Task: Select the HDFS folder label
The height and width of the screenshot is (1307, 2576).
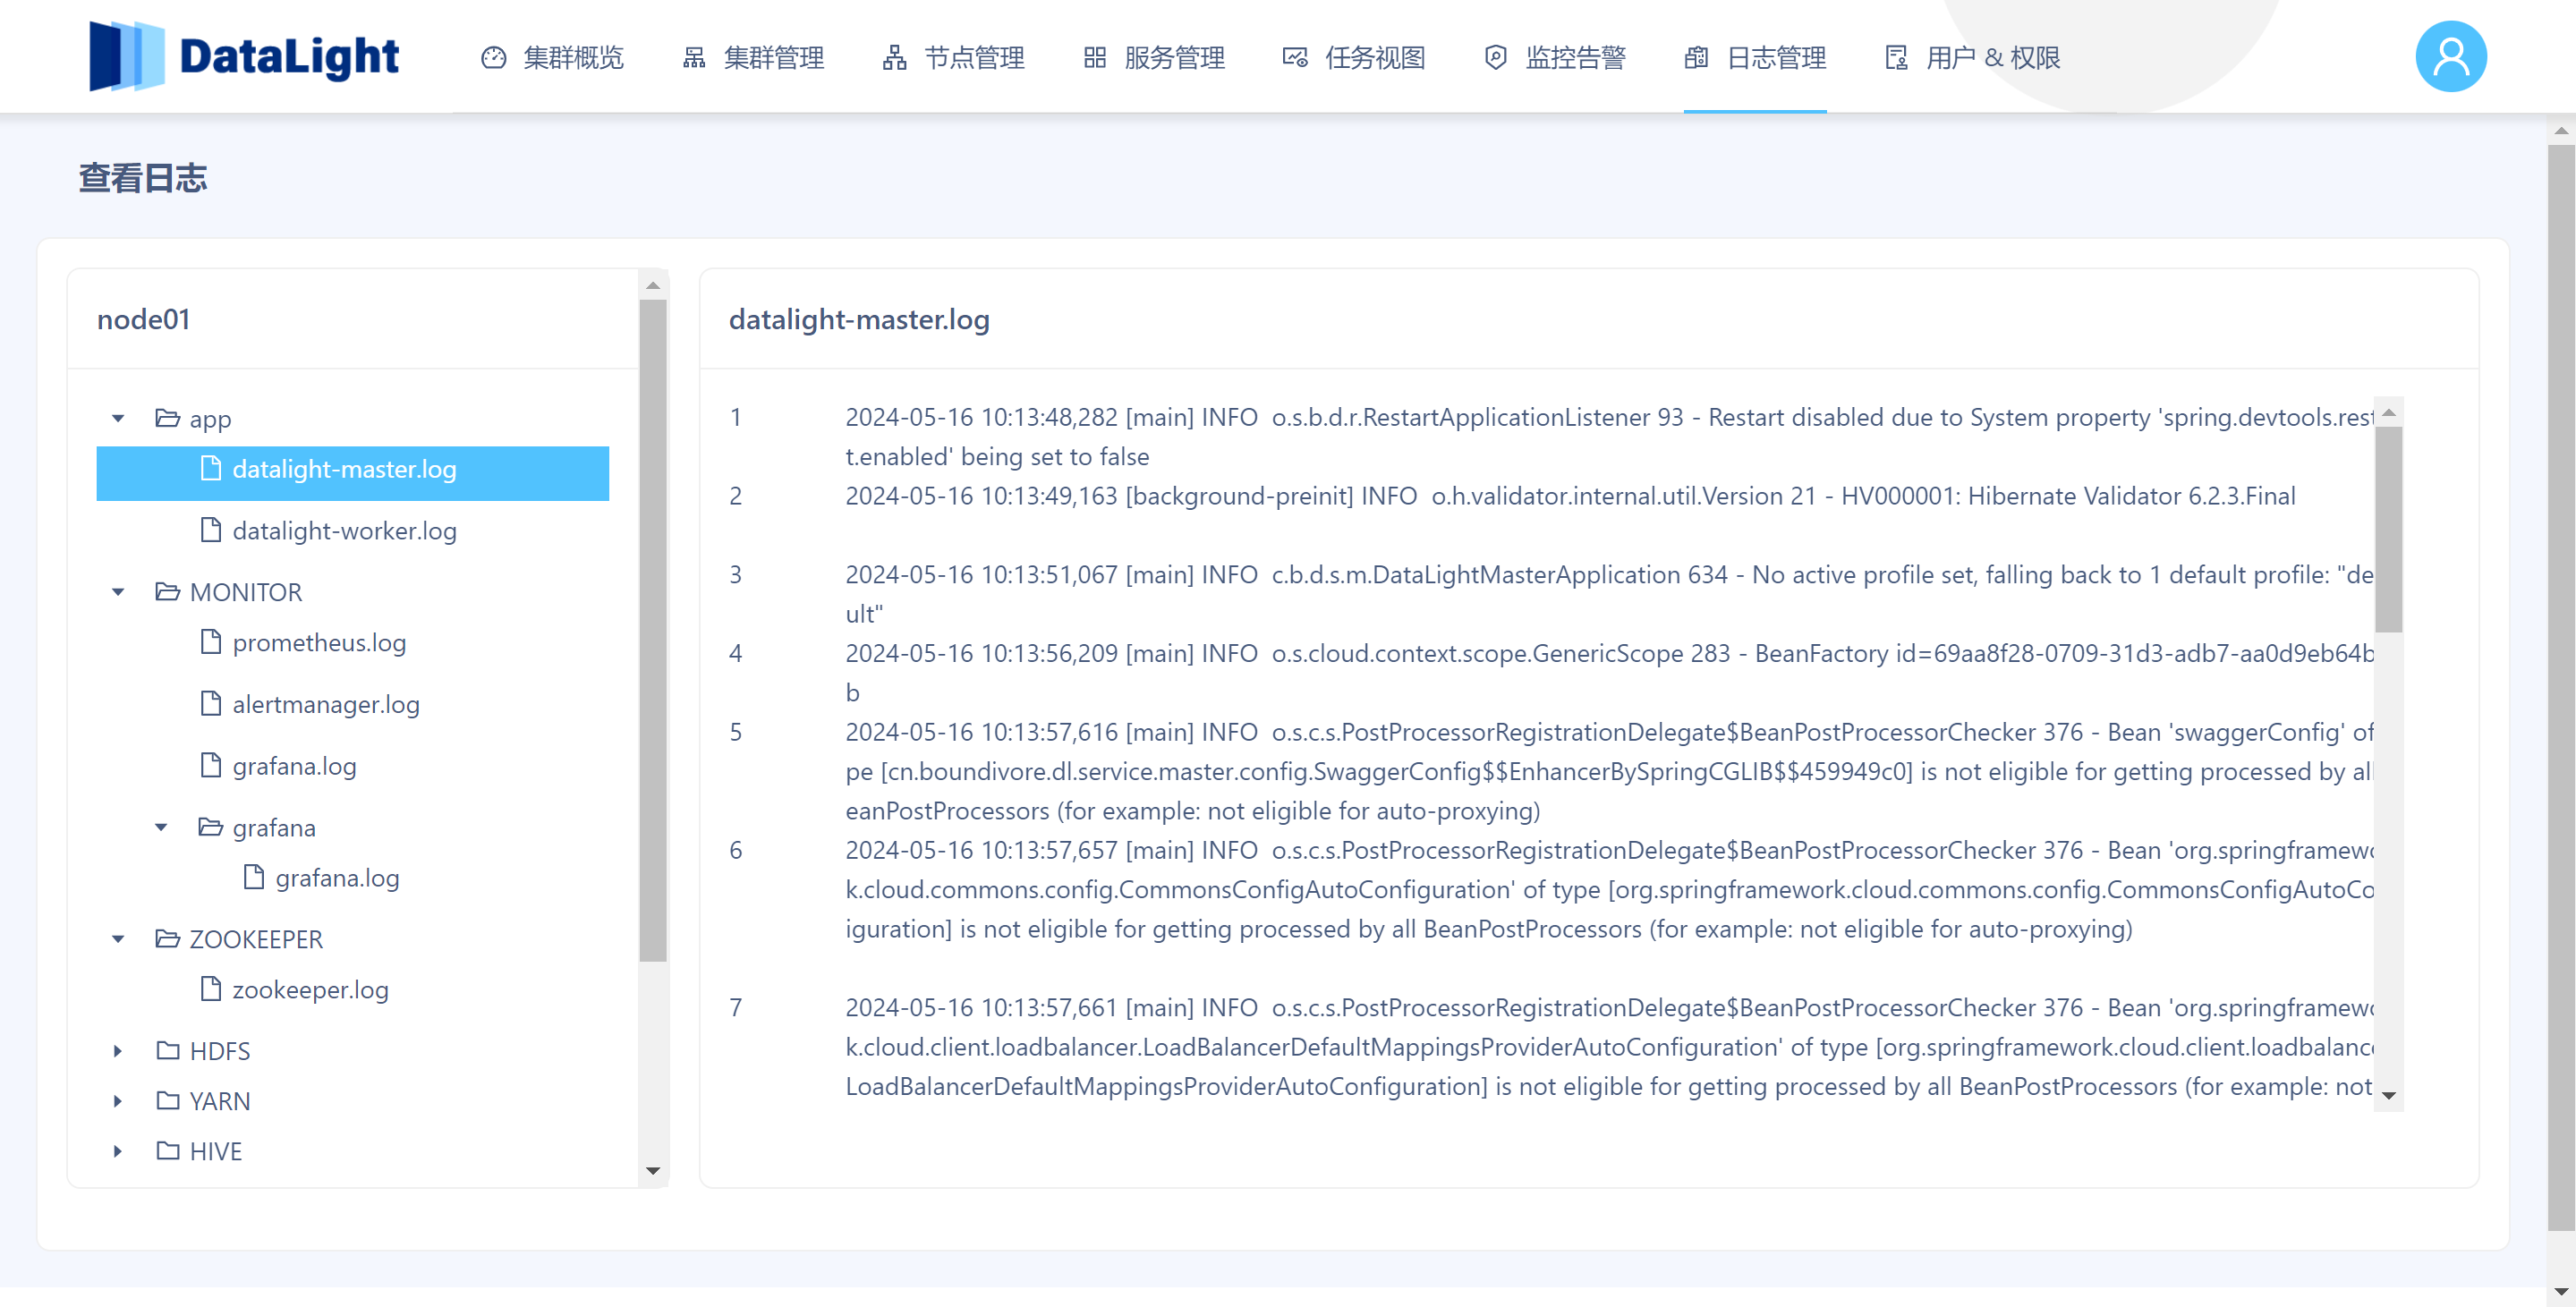Action: click(x=220, y=1051)
